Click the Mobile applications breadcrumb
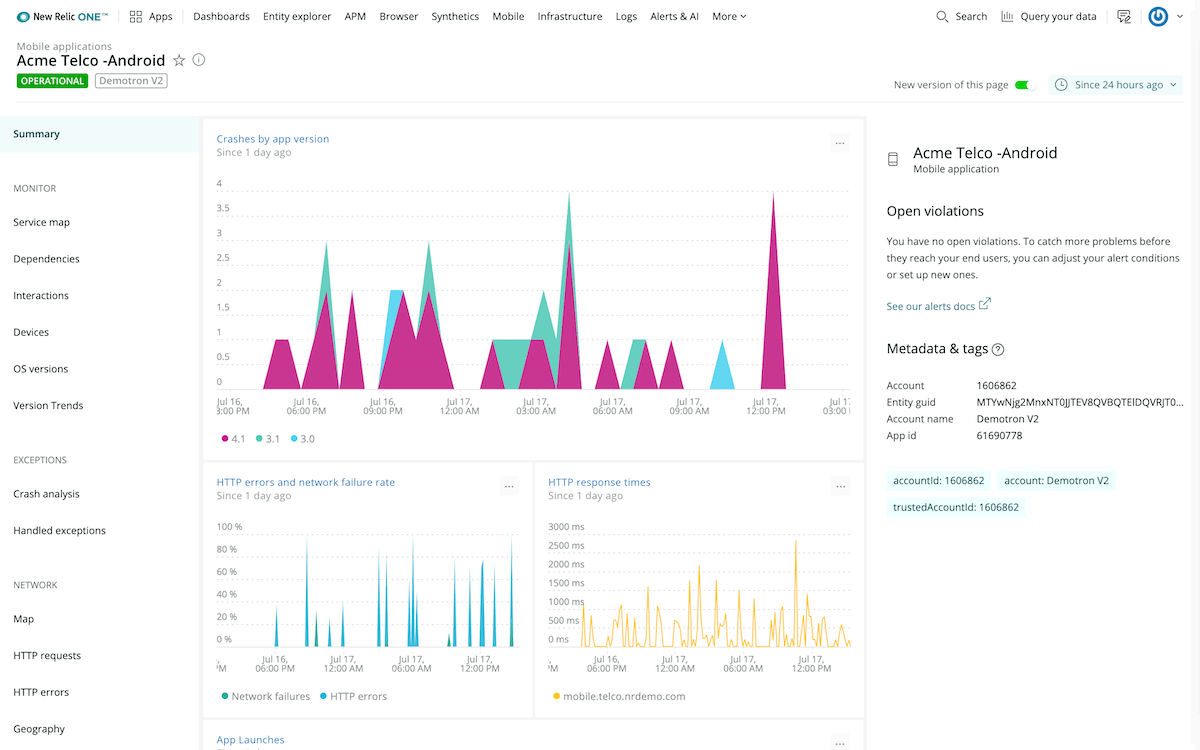Screen dimensions: 1200x750 [x=64, y=46]
